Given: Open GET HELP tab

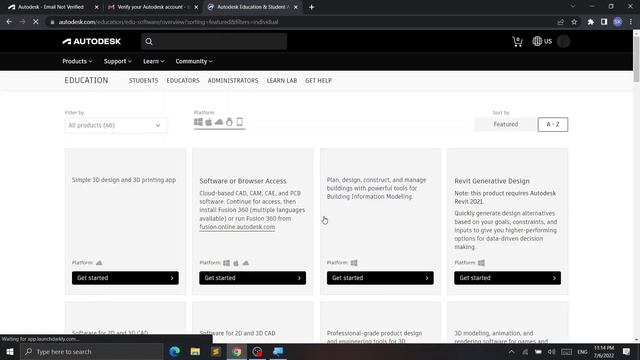Looking at the screenshot, I should pyautogui.click(x=318, y=80).
